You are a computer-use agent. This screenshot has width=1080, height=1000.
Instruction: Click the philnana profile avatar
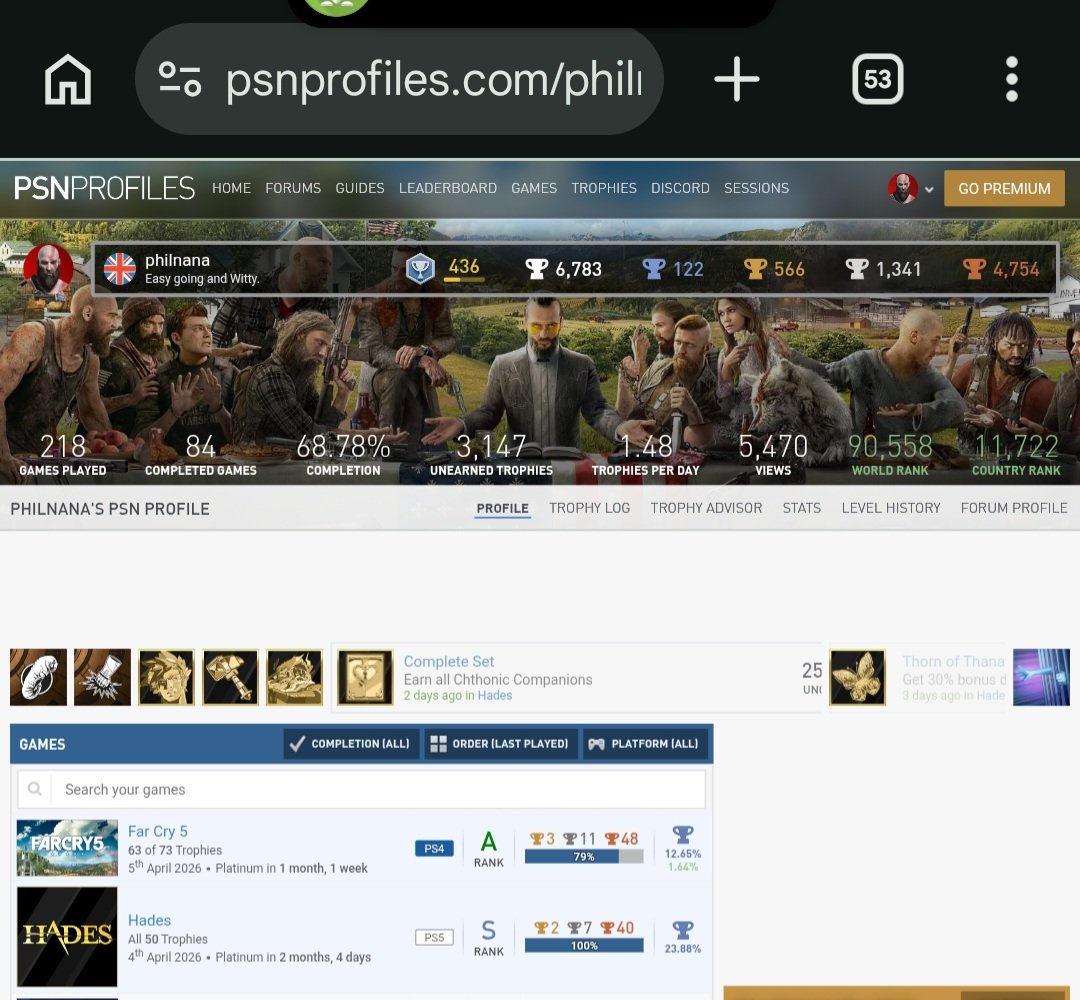[x=48, y=269]
